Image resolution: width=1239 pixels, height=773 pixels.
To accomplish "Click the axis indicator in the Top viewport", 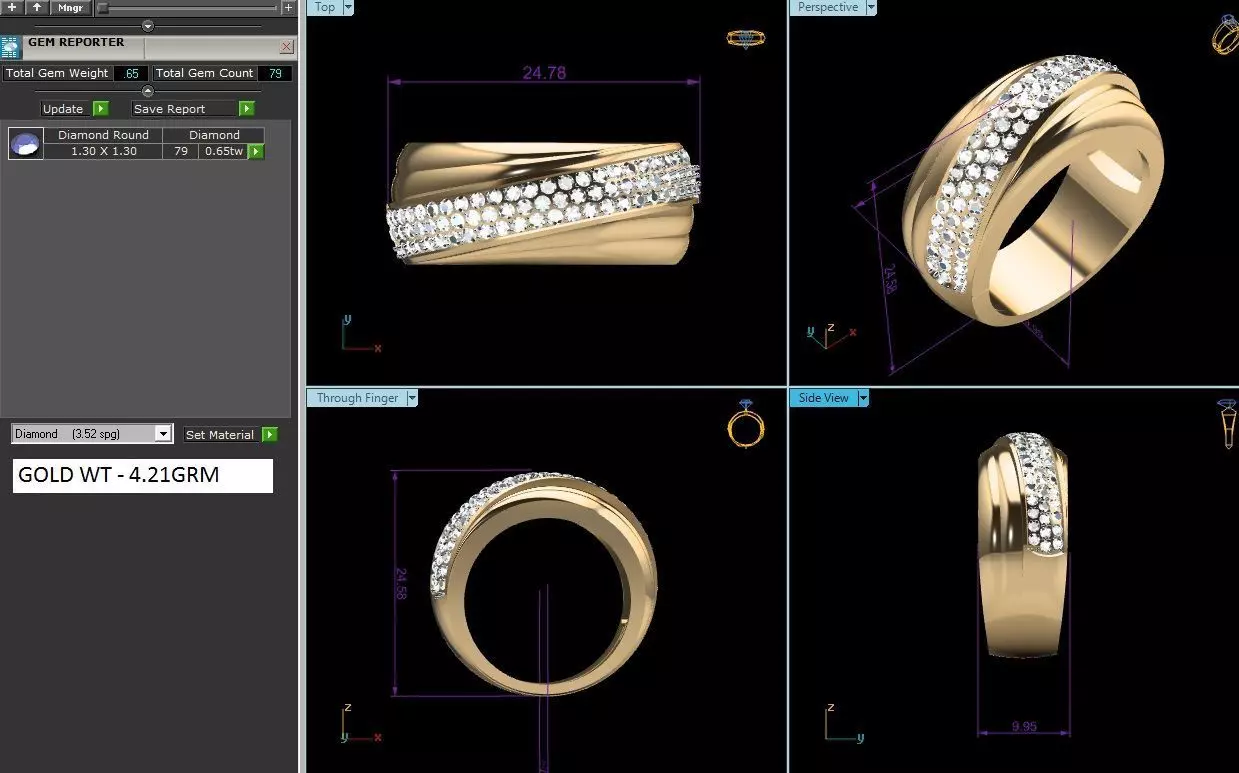I will [x=360, y=333].
